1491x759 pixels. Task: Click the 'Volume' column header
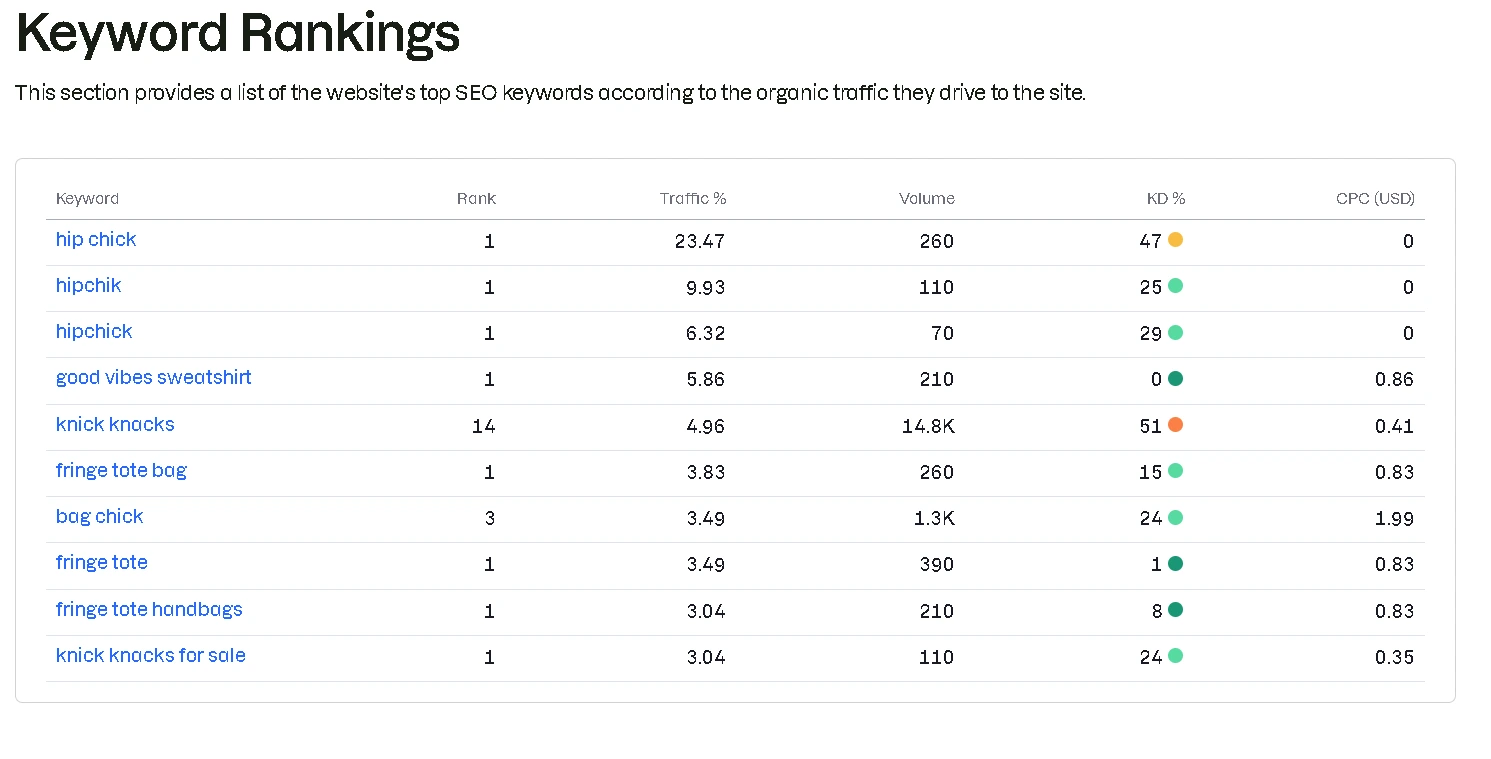pos(926,199)
